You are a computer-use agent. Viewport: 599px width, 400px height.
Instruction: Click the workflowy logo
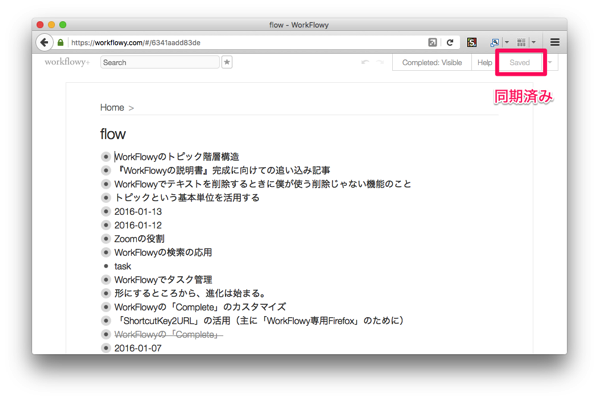[67, 62]
